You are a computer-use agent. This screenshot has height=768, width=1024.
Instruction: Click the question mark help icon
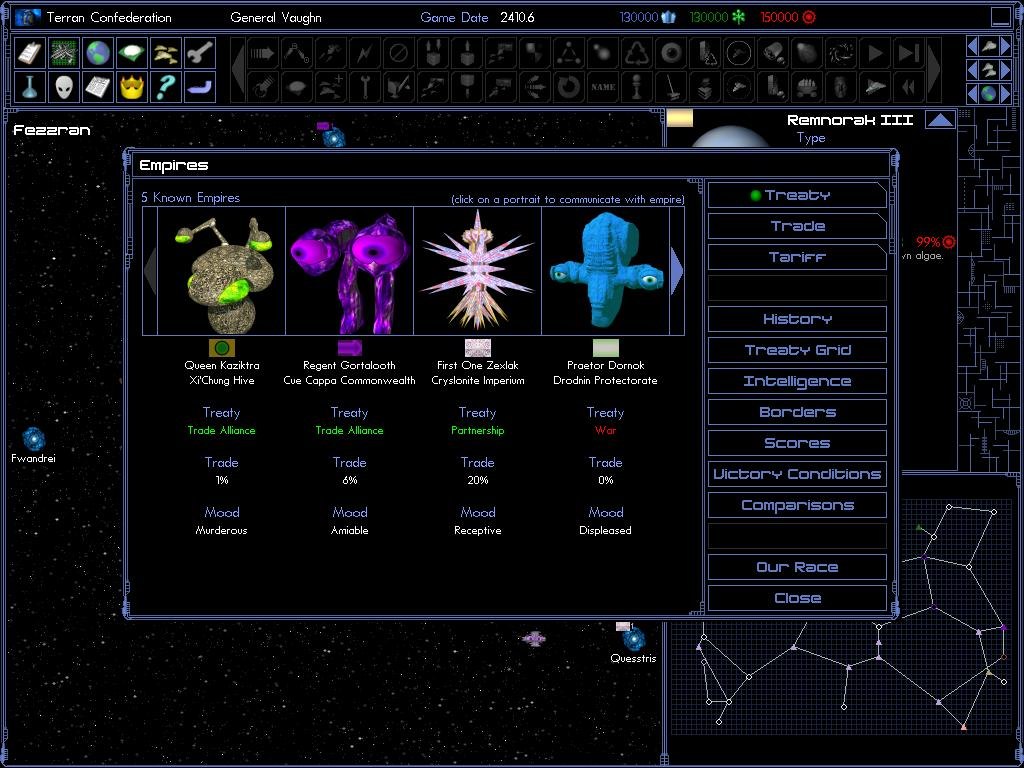pyautogui.click(x=166, y=86)
